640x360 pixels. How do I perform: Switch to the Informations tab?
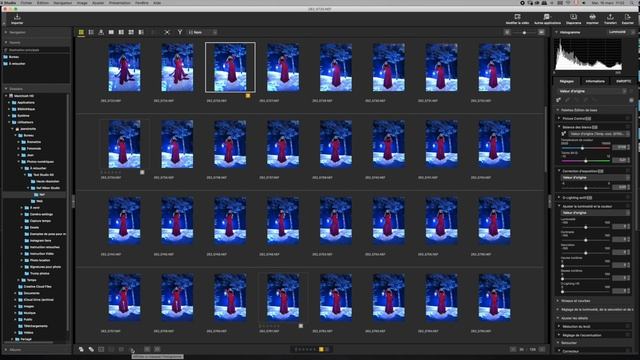tap(595, 81)
